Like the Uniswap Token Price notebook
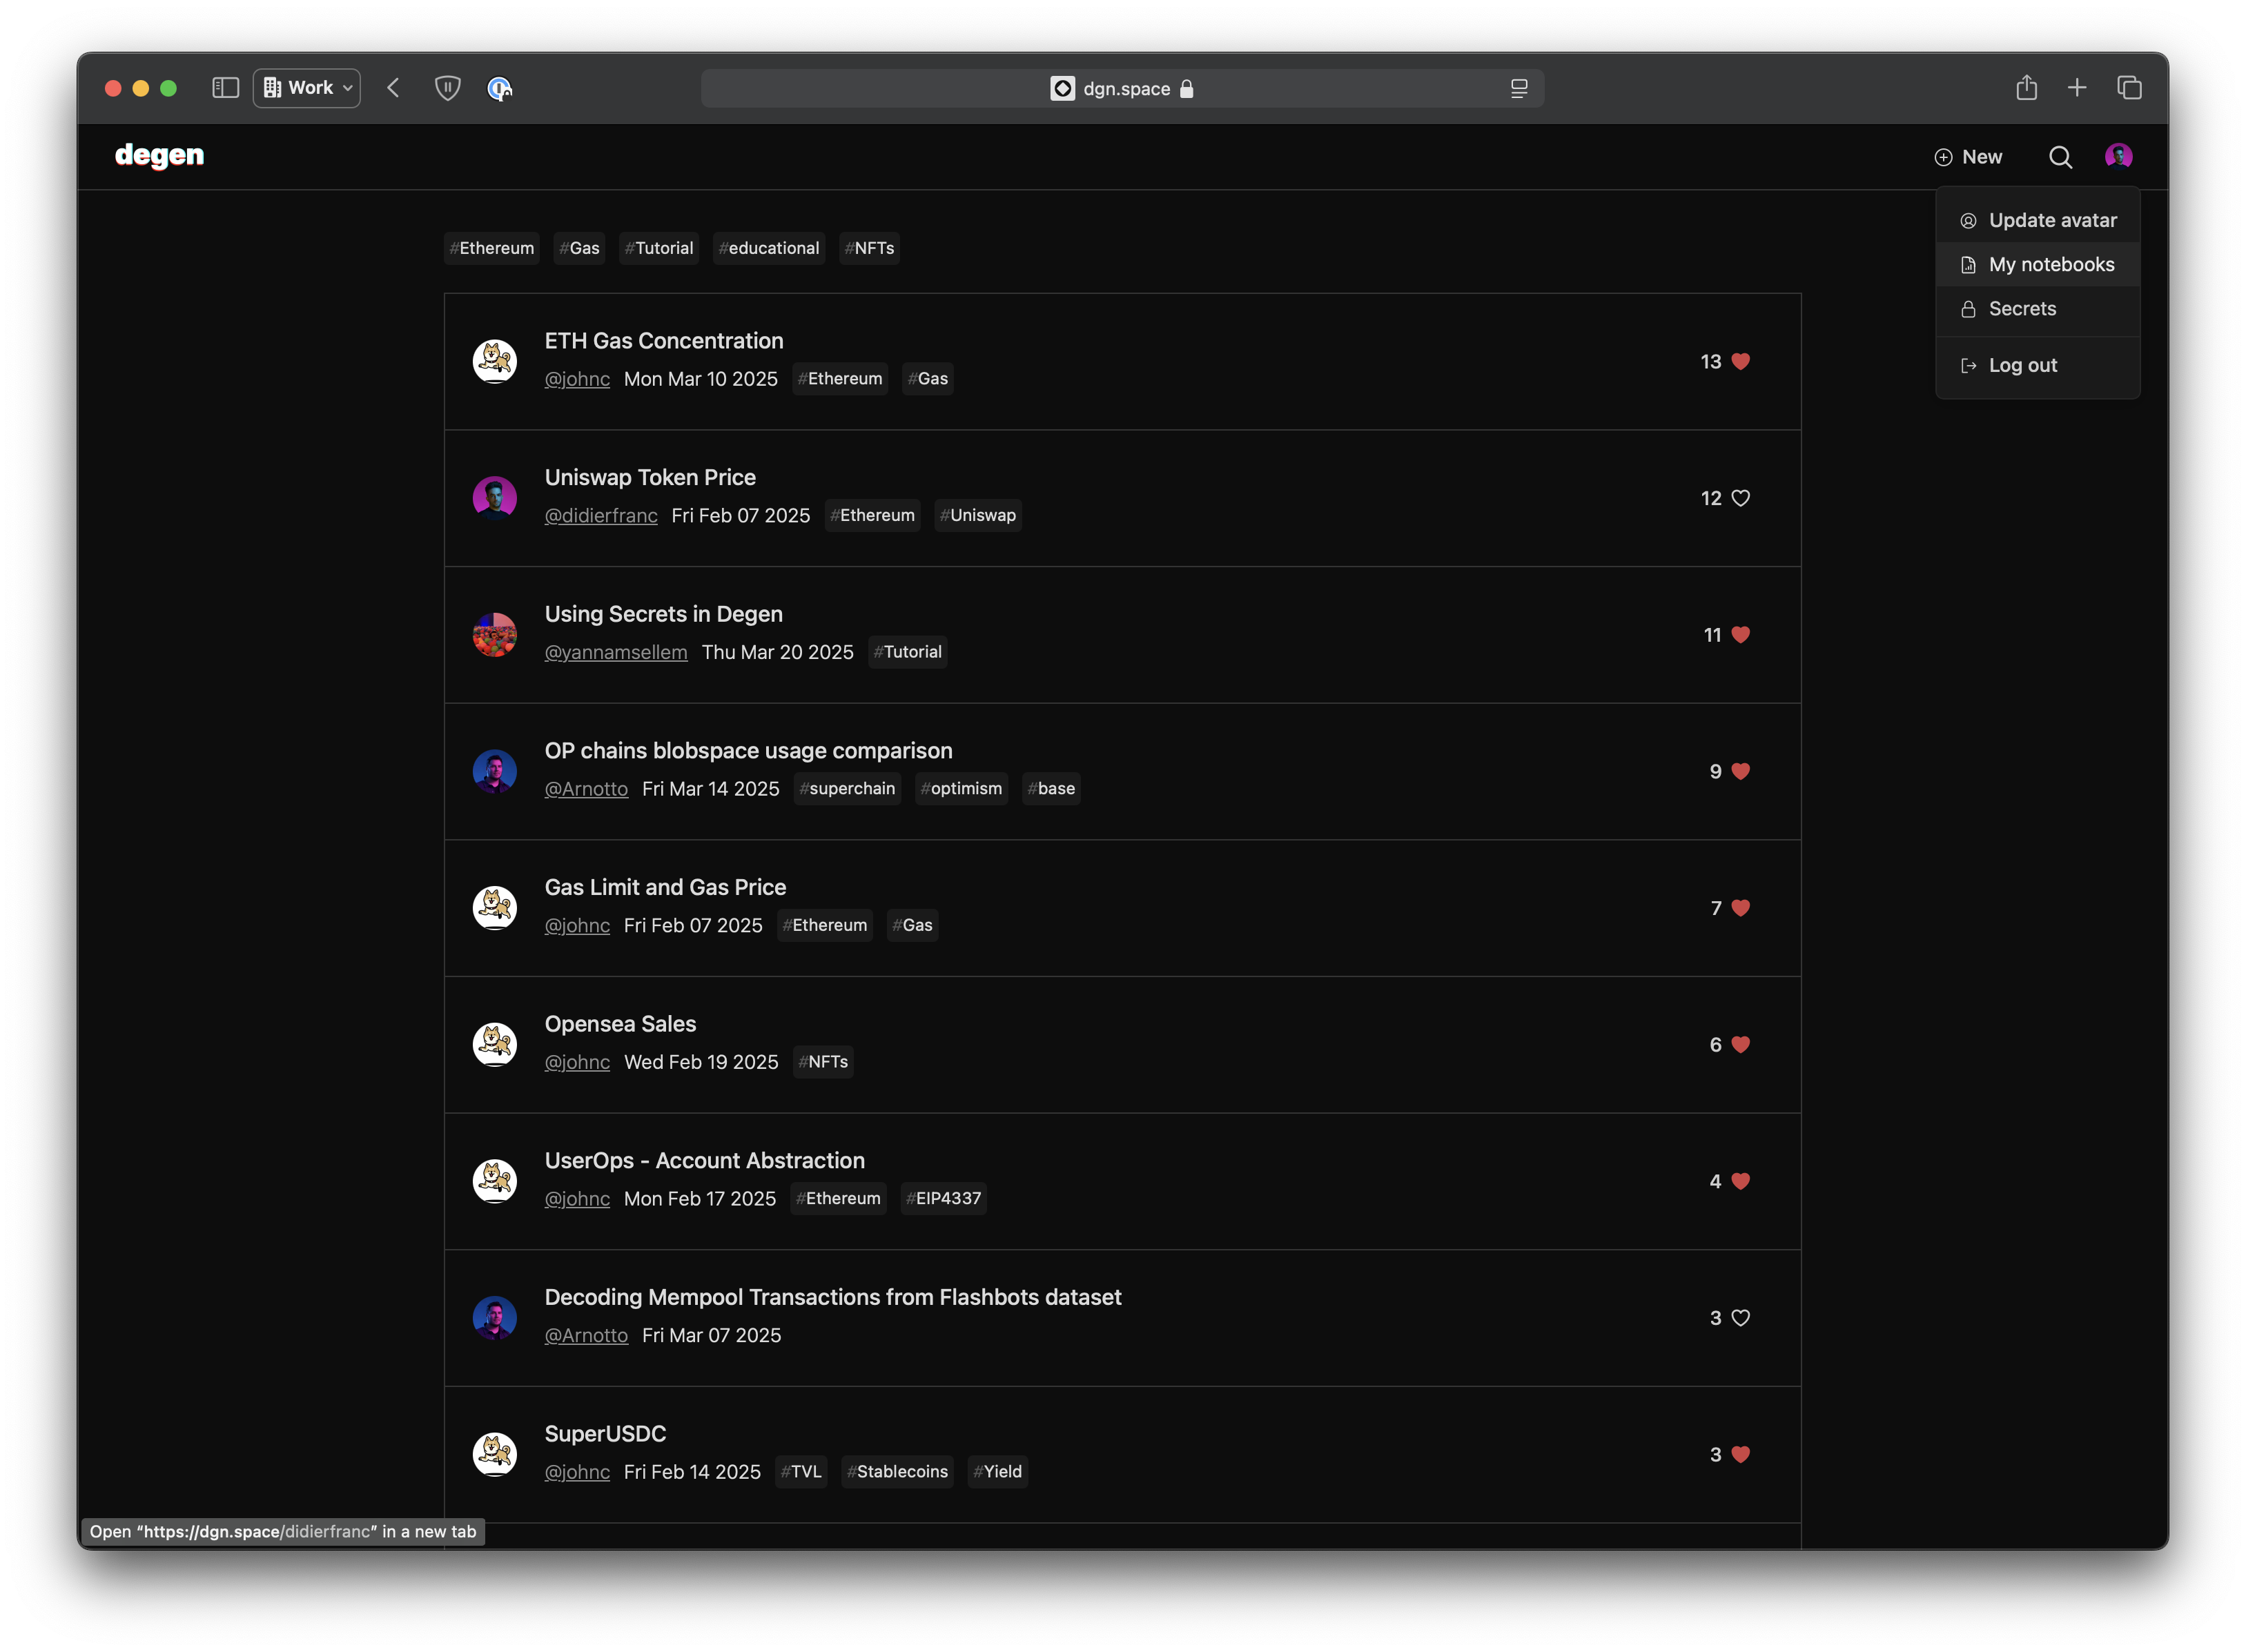The width and height of the screenshot is (2246, 1652). [x=1740, y=498]
